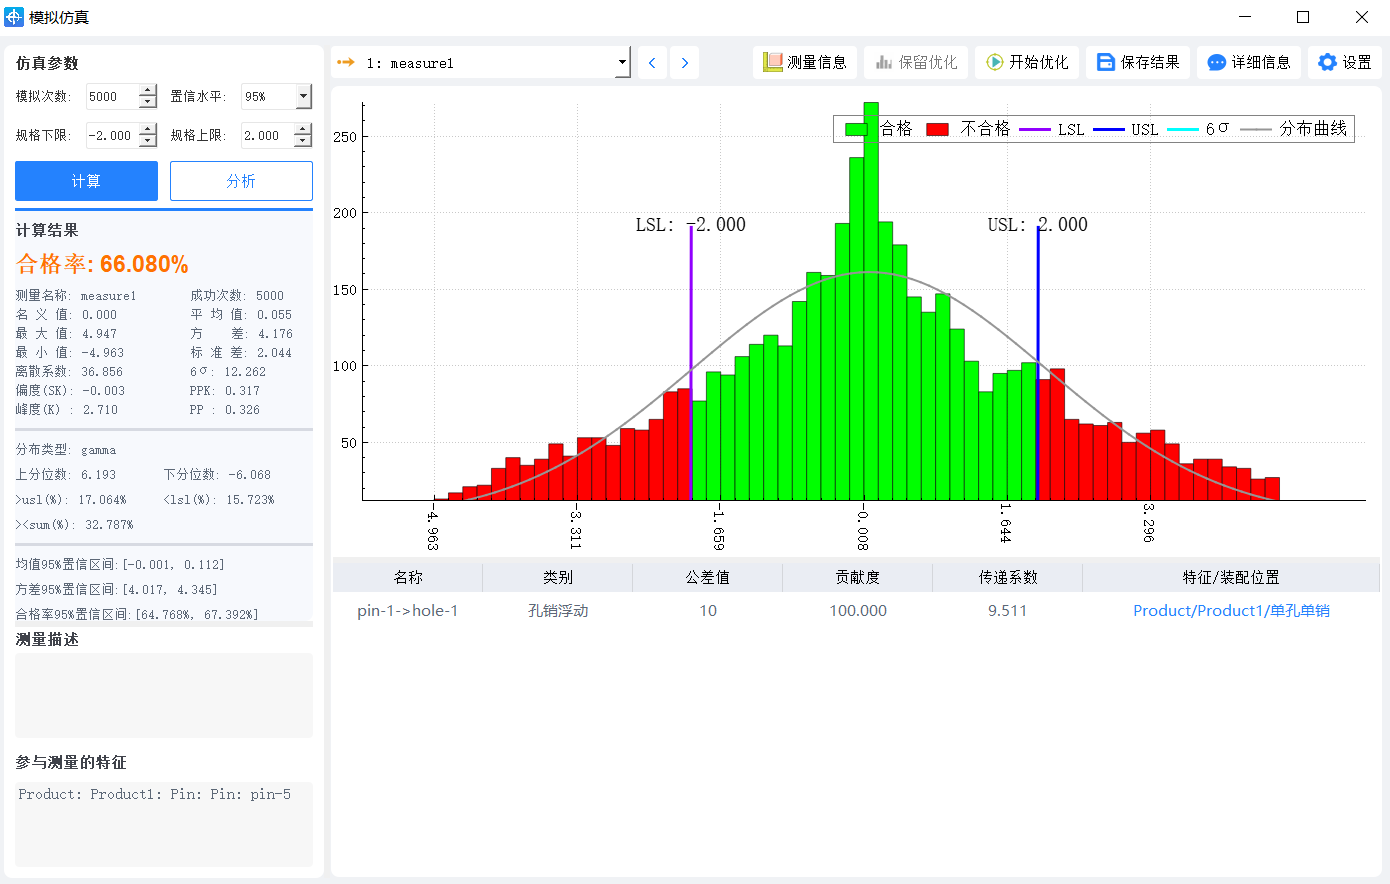Go to previous measurement arrow
The image size is (1390, 884).
pos(652,63)
